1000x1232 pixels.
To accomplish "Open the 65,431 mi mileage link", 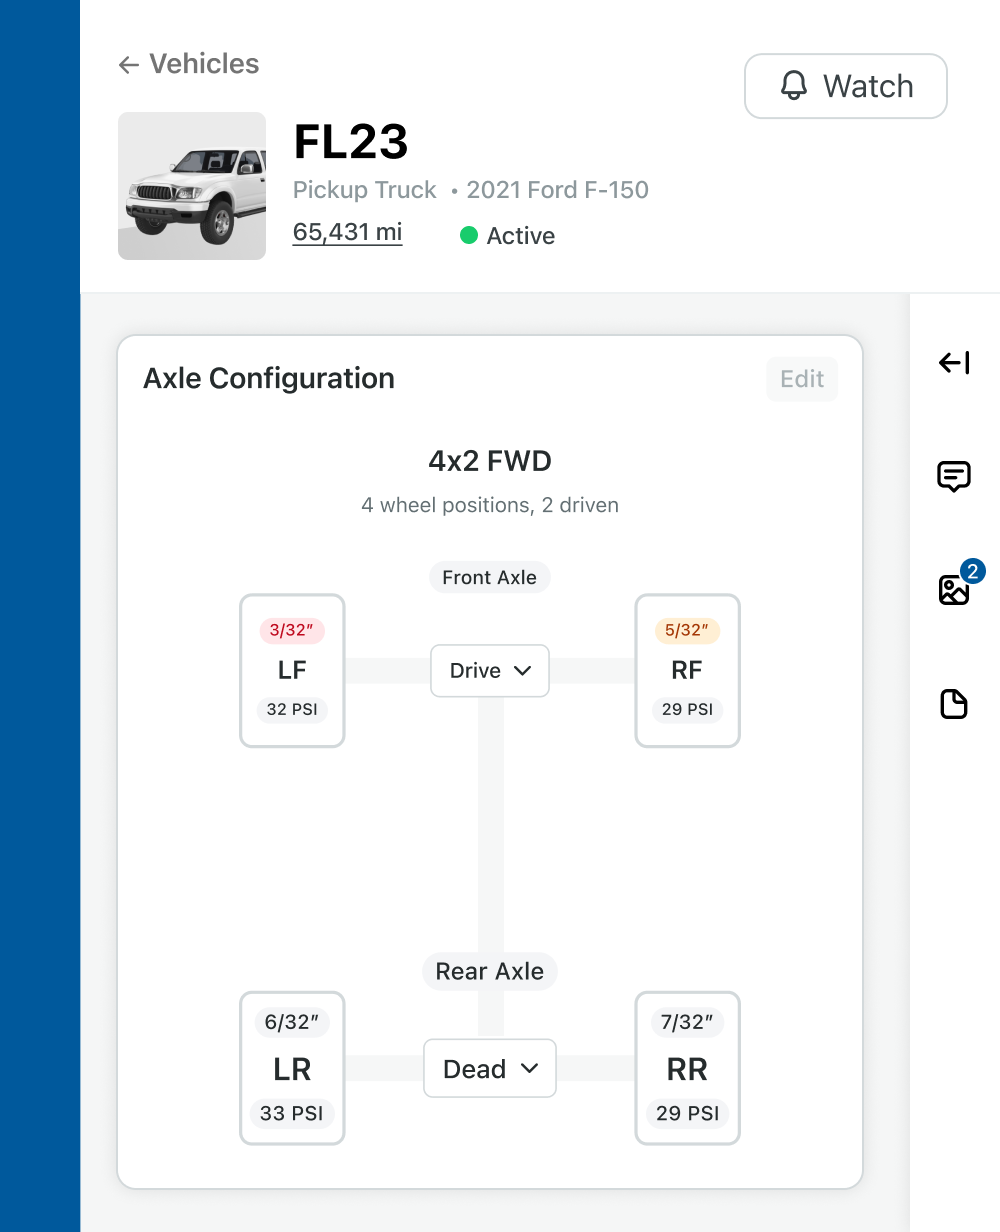I will [346, 231].
